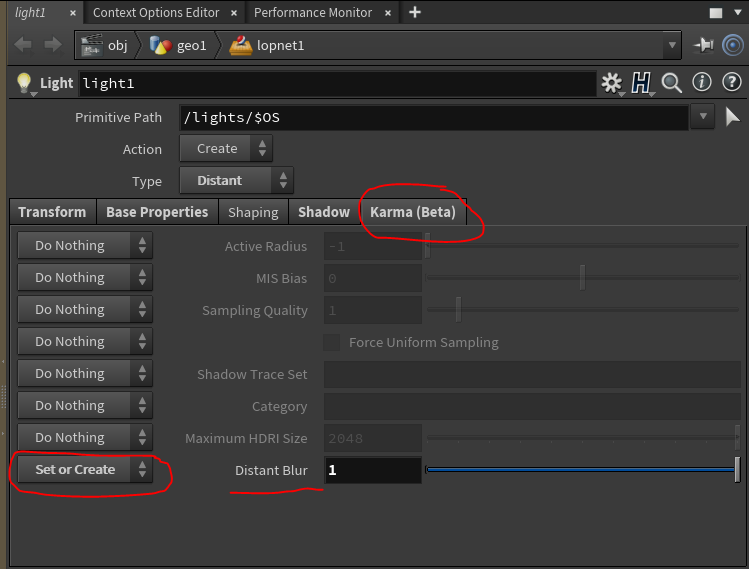Enable Force Uniform Sampling checkbox
This screenshot has height=569, width=749.
(331, 342)
